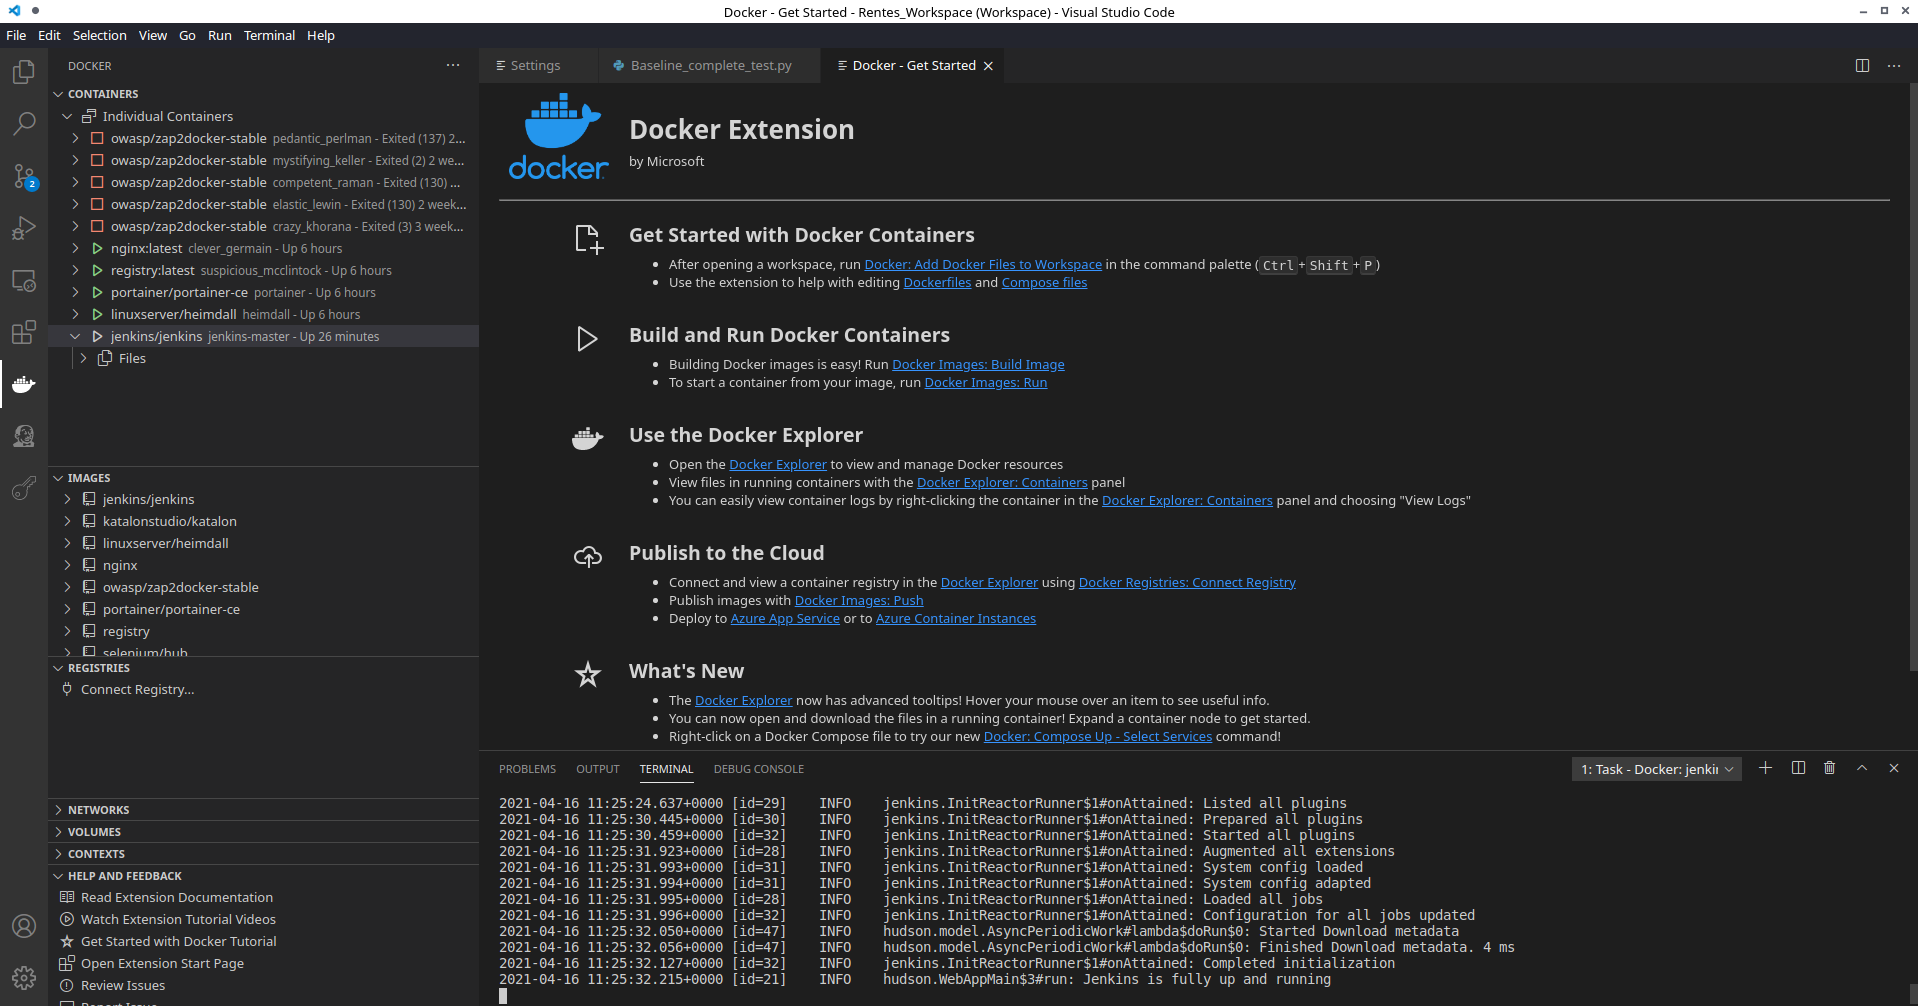Open editor more actions ellipsis
The width and height of the screenshot is (1918, 1006).
tap(1894, 65)
